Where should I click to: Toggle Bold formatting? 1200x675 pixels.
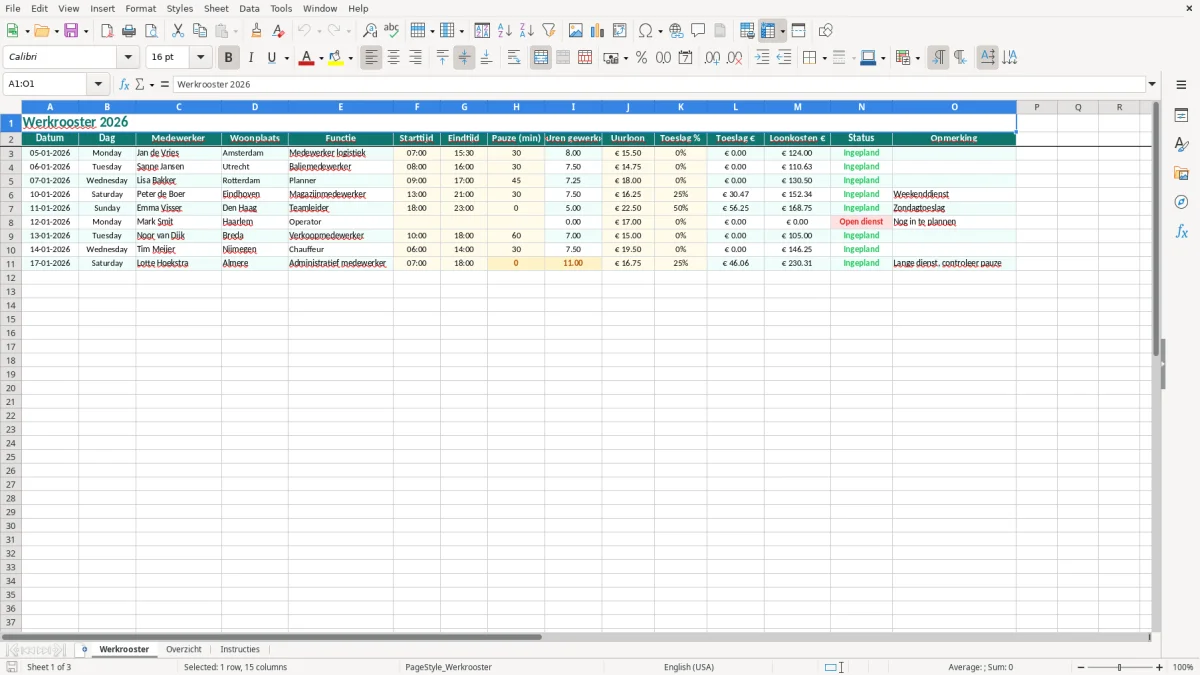(x=229, y=58)
